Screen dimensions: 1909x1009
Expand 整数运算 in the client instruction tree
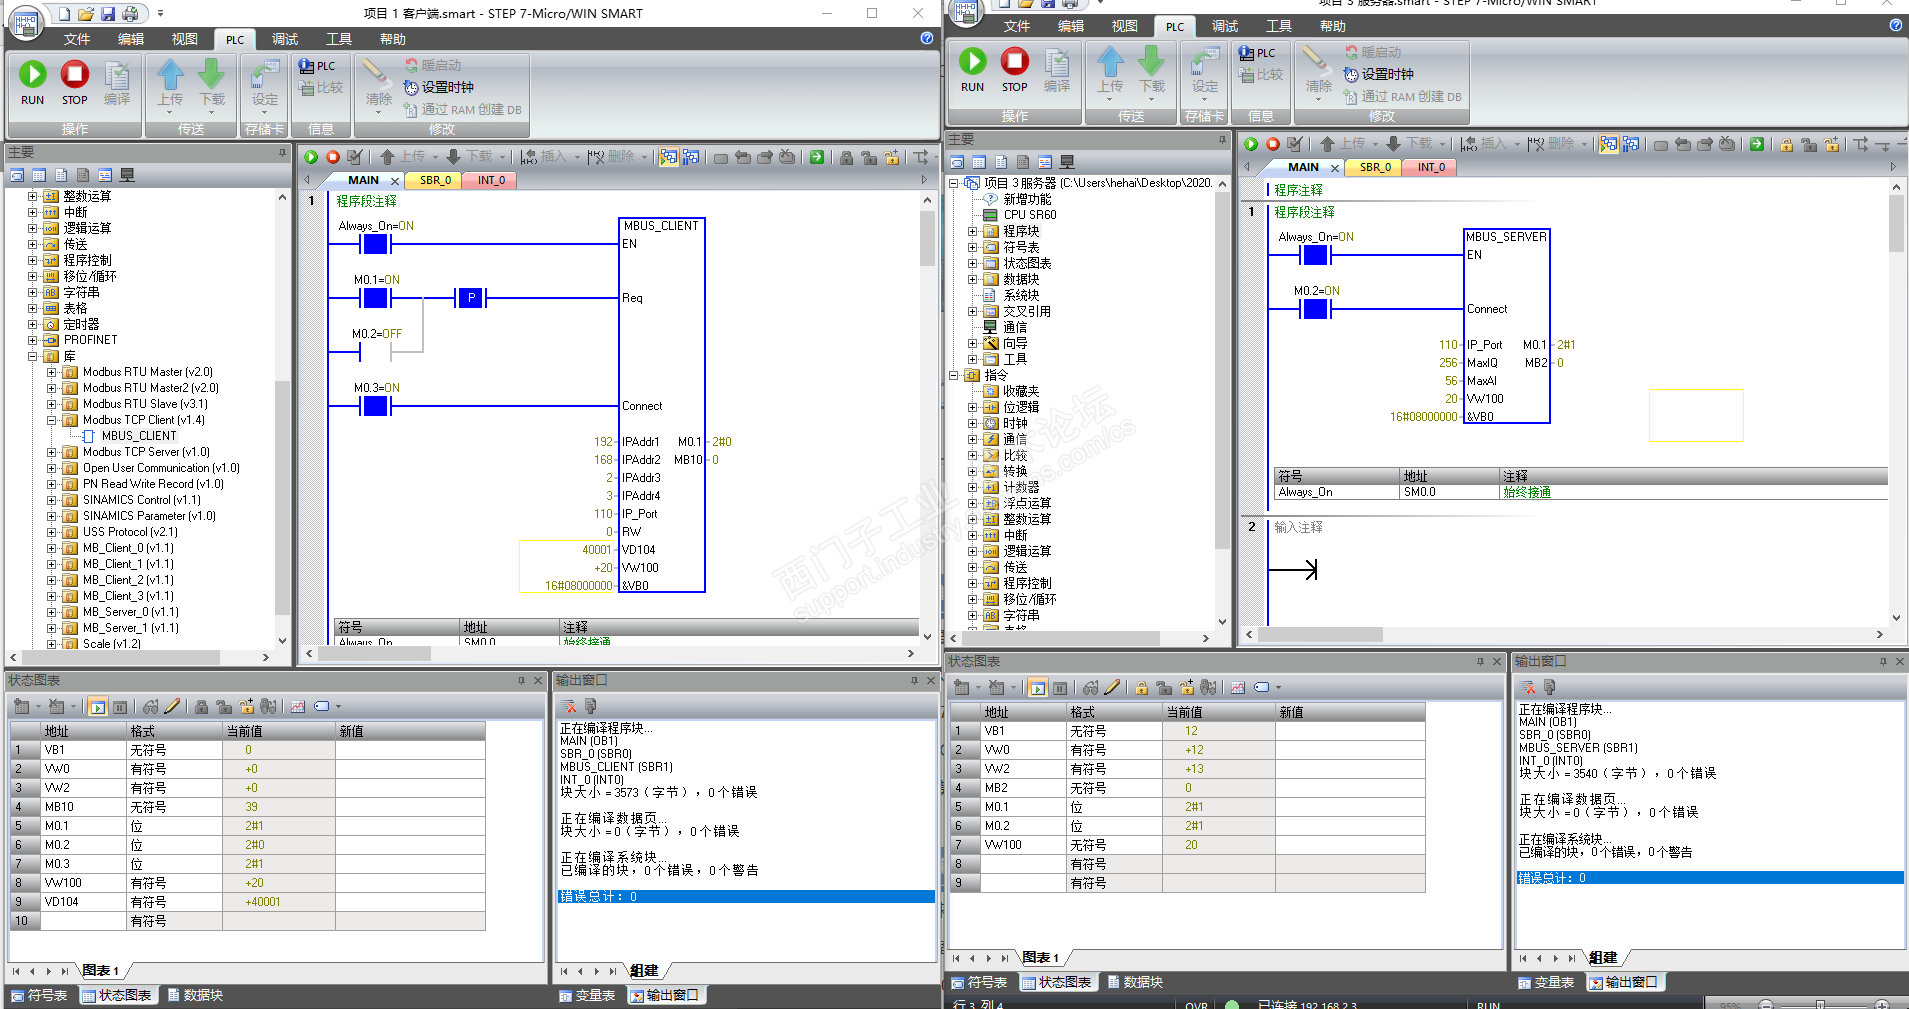[x=32, y=196]
